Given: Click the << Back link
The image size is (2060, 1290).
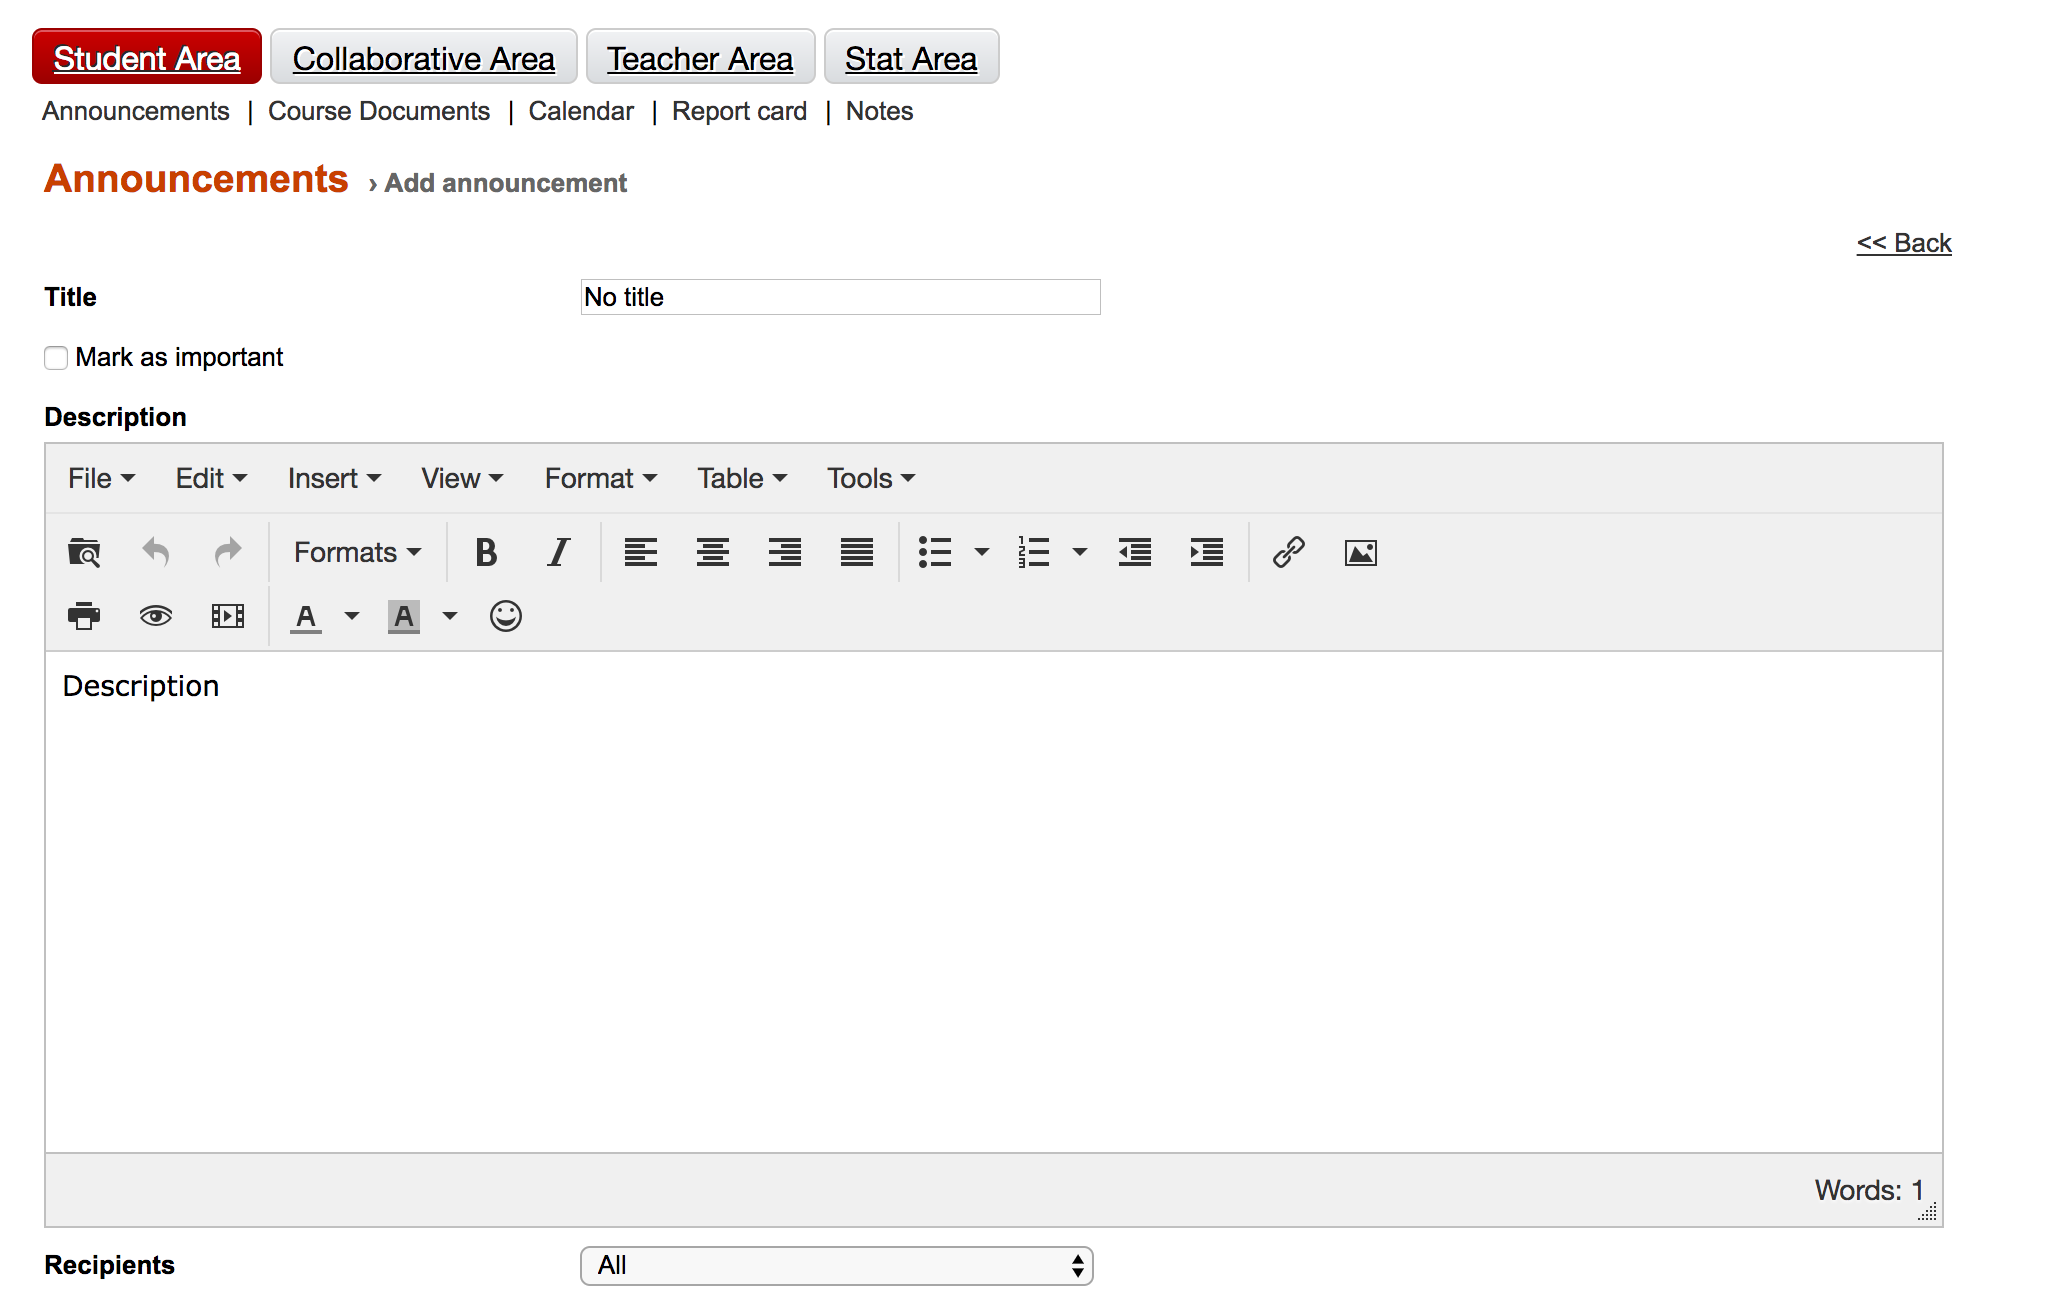Looking at the screenshot, I should [x=1903, y=243].
